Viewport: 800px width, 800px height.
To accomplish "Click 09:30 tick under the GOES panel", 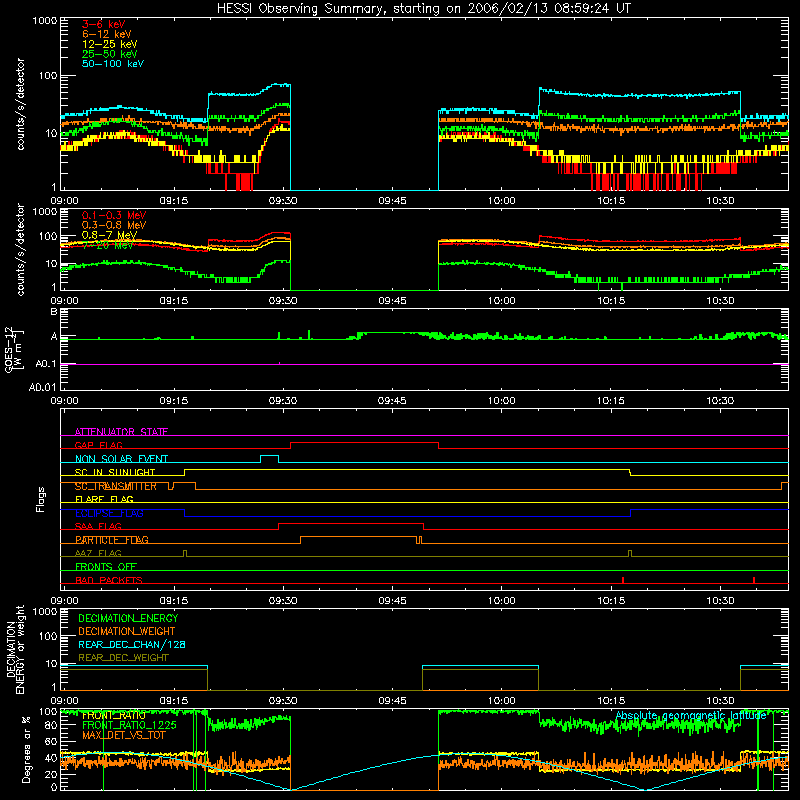I will click(x=283, y=401).
